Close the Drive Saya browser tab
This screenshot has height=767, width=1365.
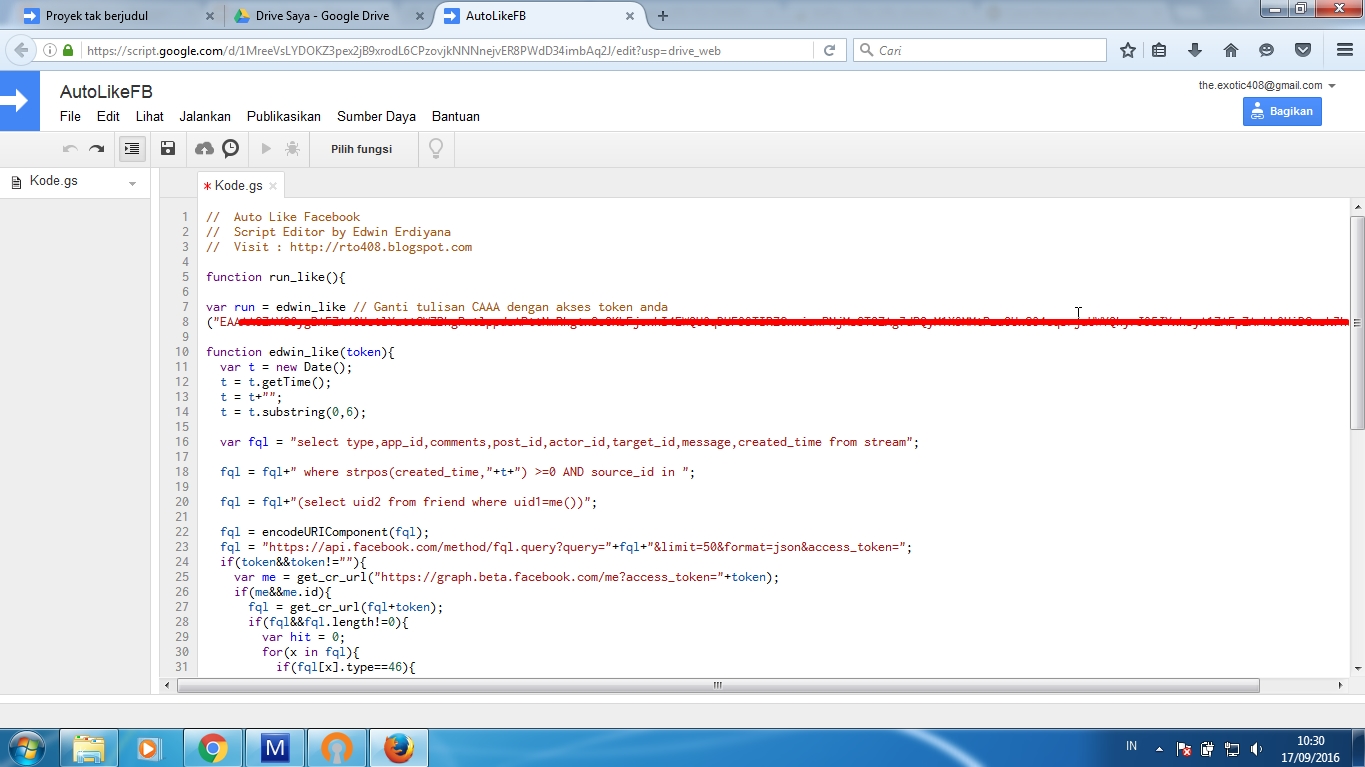(x=419, y=16)
